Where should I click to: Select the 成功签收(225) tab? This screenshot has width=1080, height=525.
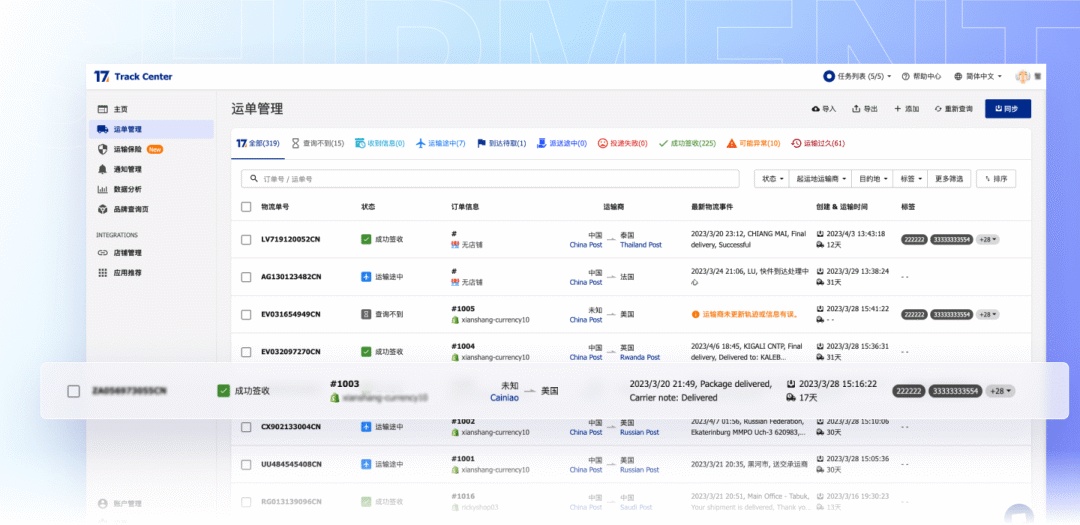(x=687, y=143)
